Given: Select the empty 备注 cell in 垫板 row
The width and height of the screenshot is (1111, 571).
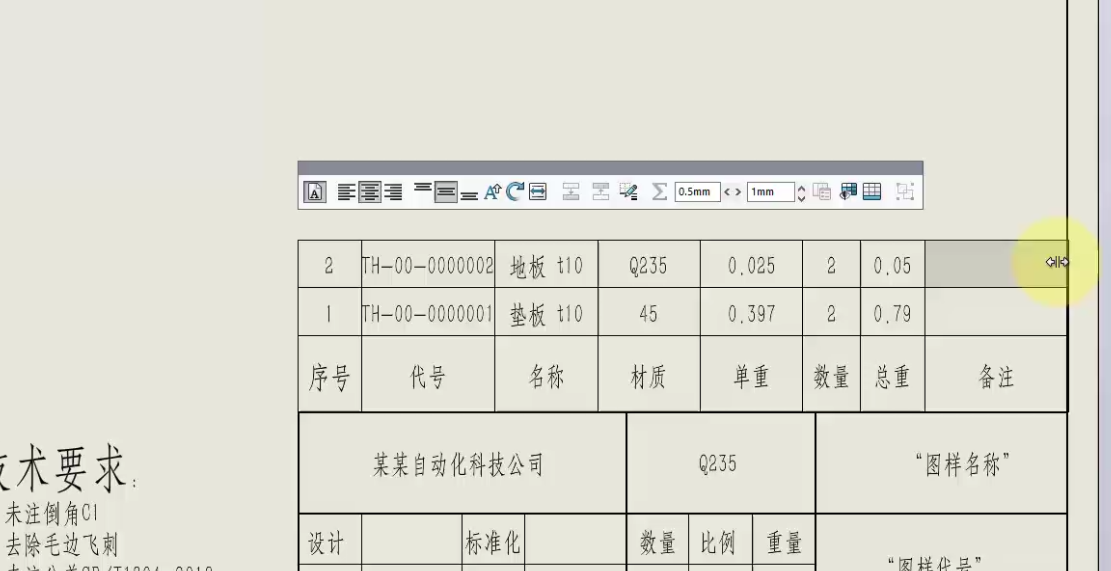Looking at the screenshot, I should [x=996, y=312].
